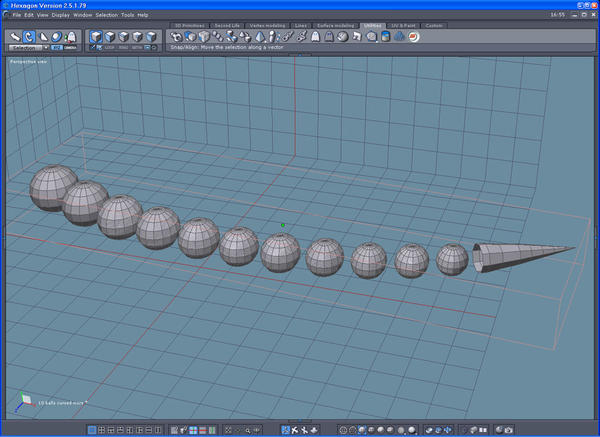Open the File menu
The image size is (600, 437).
tap(17, 15)
